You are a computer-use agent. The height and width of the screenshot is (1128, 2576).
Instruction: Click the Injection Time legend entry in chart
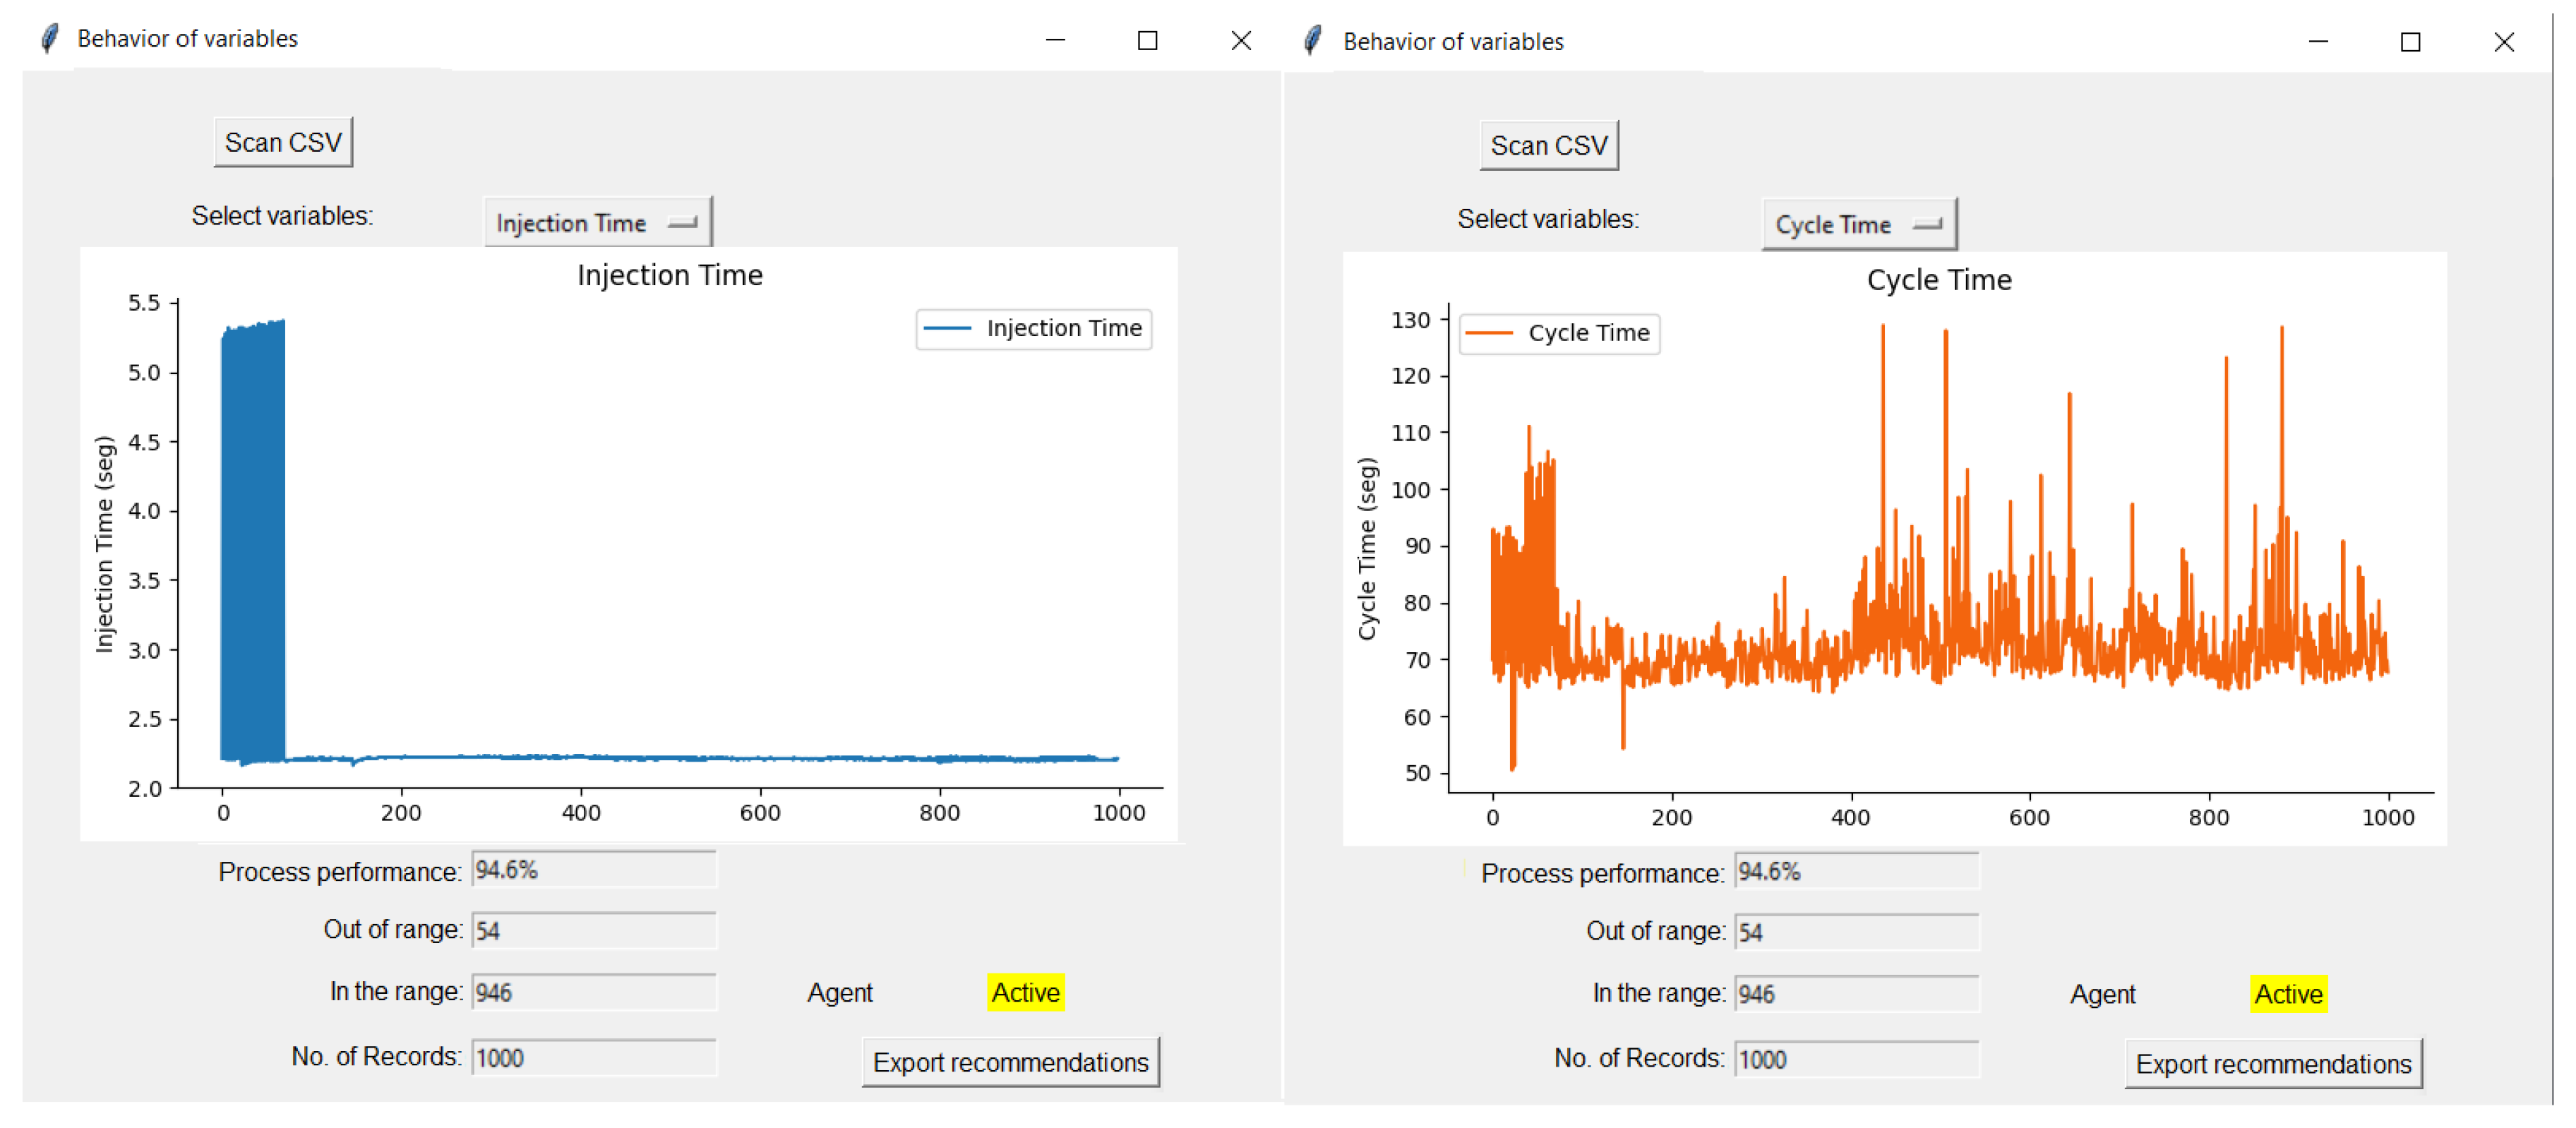[x=1033, y=329]
